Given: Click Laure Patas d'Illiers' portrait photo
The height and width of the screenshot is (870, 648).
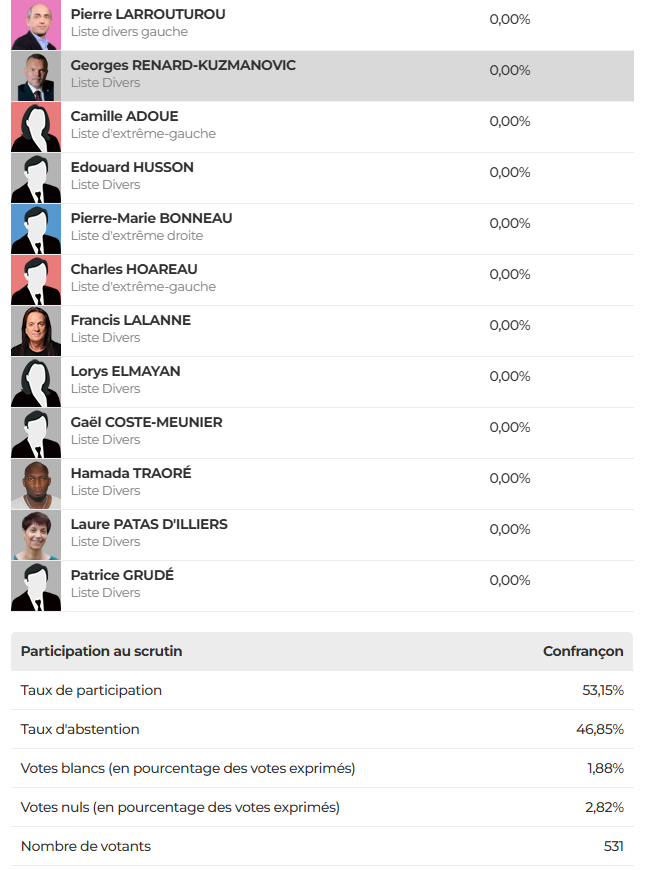Looking at the screenshot, I should (36, 535).
